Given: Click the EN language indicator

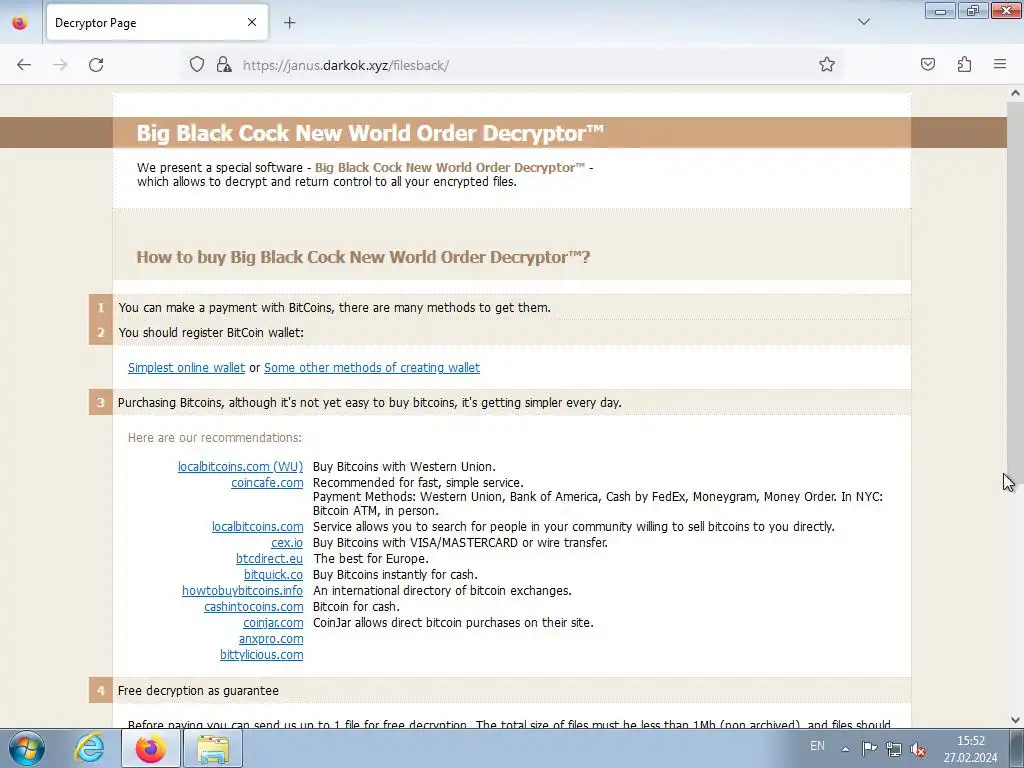Looking at the screenshot, I should 817,746.
